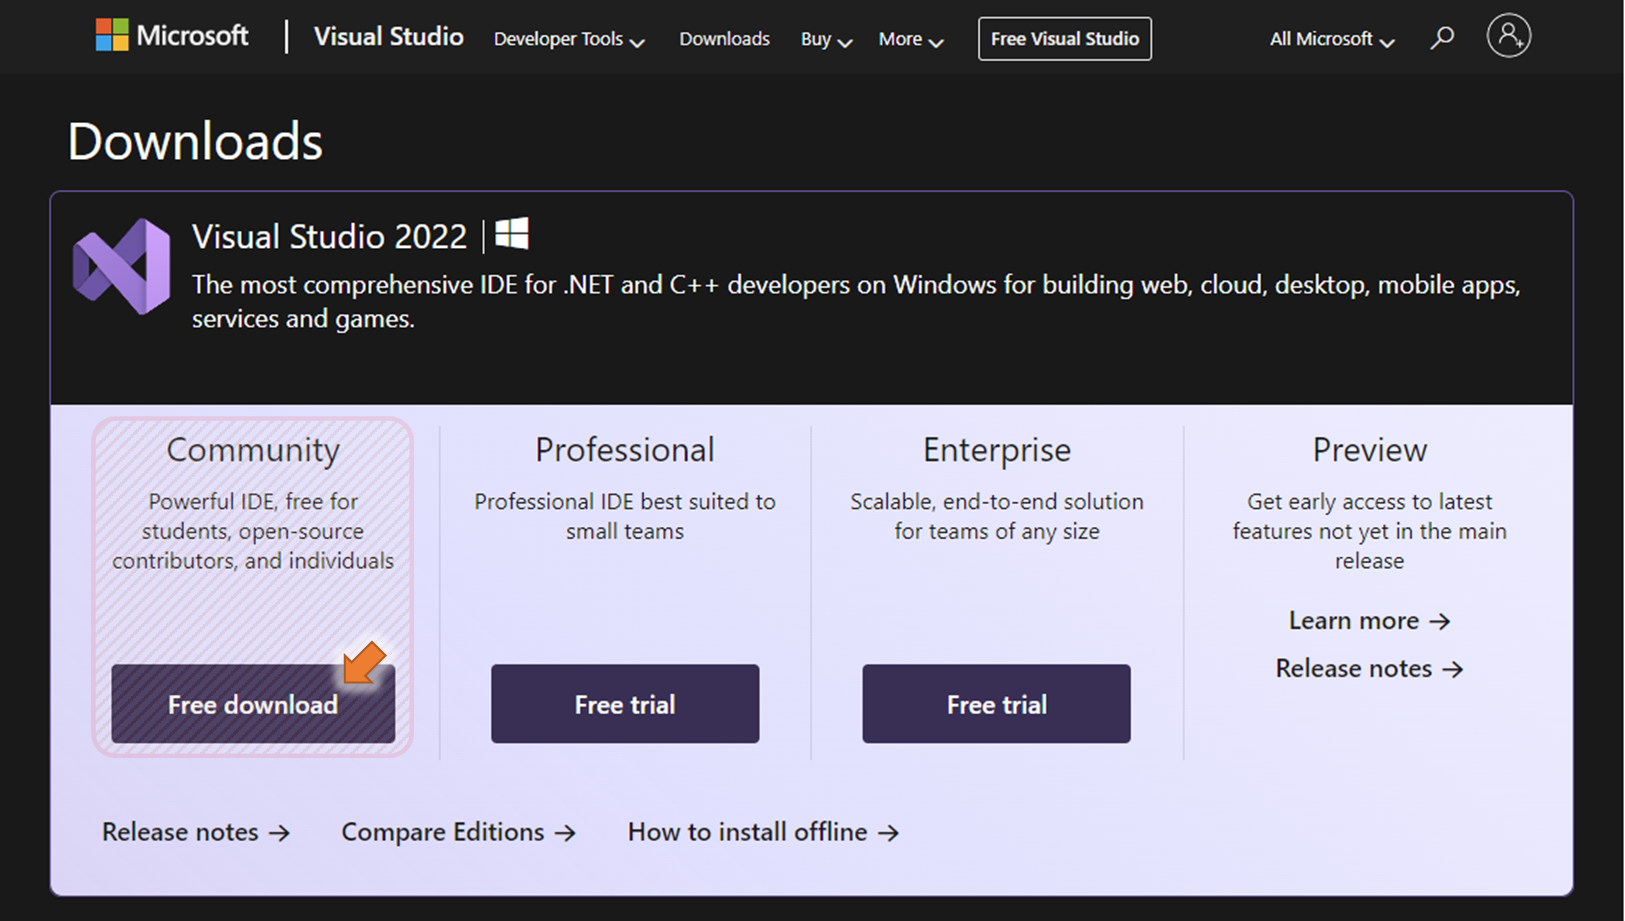Open How to install offline link
The height and width of the screenshot is (921, 1625).
764,832
